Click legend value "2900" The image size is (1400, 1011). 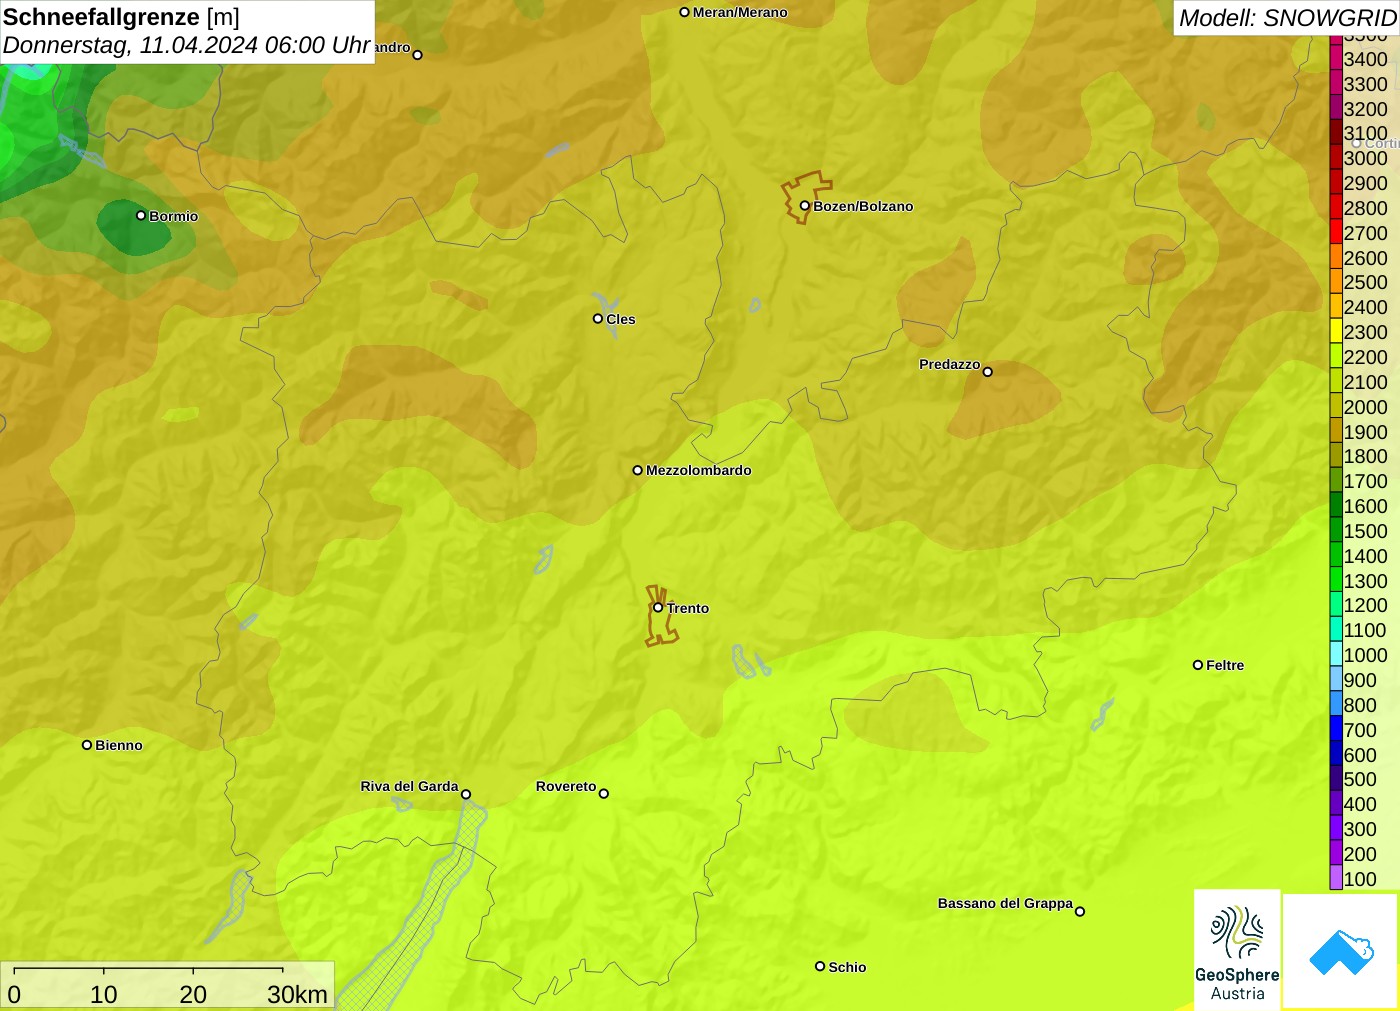(1365, 183)
